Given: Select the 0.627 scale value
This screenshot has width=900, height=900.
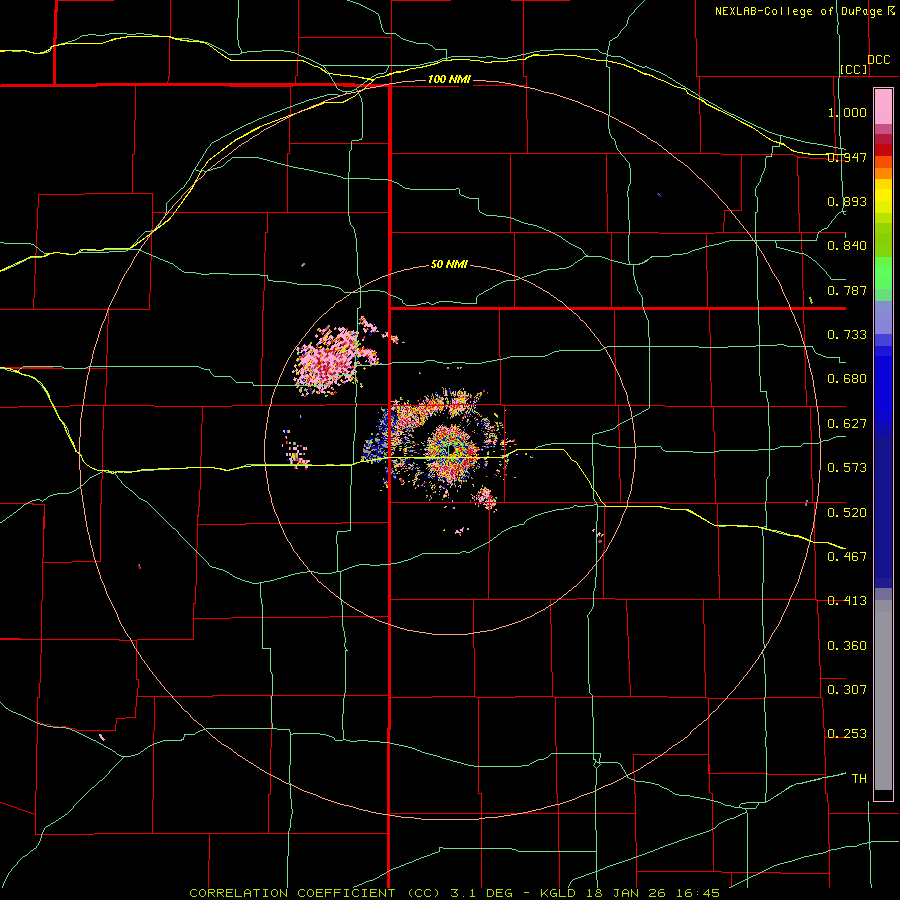Looking at the screenshot, I should tap(847, 424).
